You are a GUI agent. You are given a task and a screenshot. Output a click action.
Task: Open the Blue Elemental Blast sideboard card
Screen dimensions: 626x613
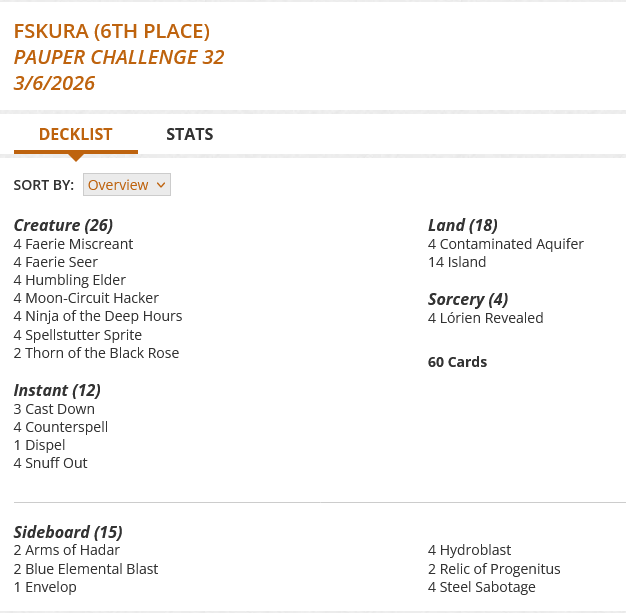pyautogui.click(x=91, y=569)
